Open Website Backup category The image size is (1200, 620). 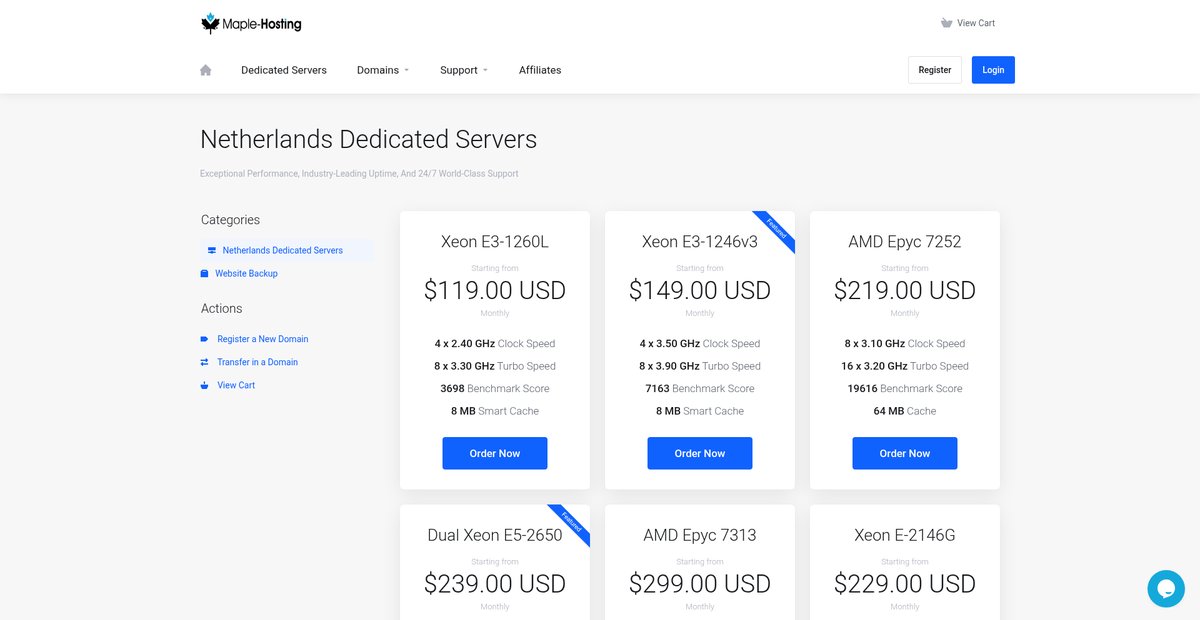(246, 274)
